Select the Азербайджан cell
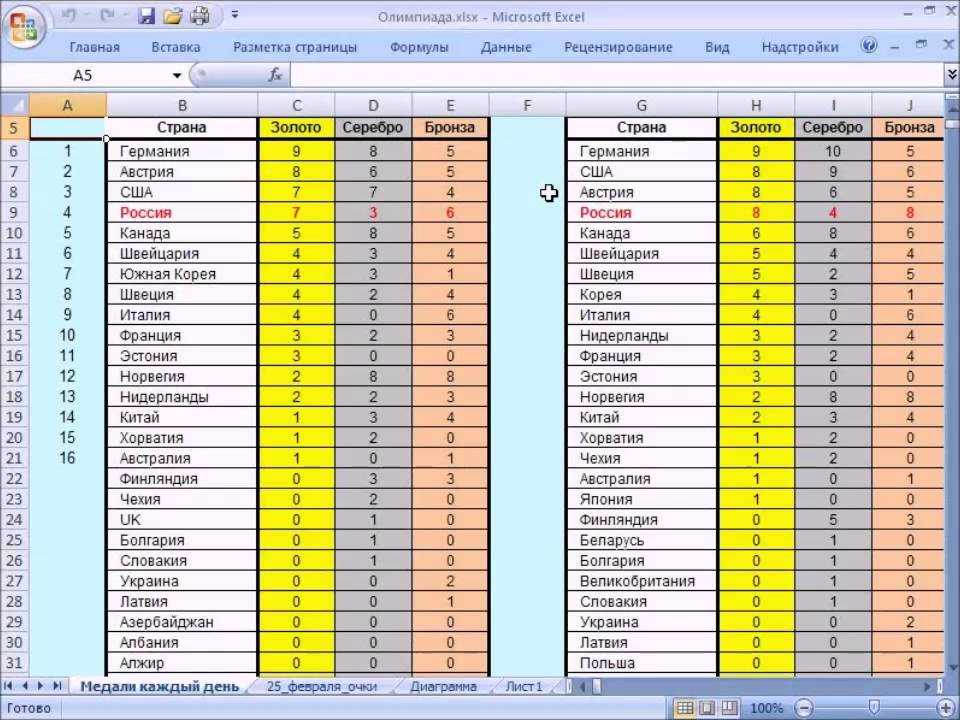This screenshot has height=720, width=960. [x=182, y=622]
